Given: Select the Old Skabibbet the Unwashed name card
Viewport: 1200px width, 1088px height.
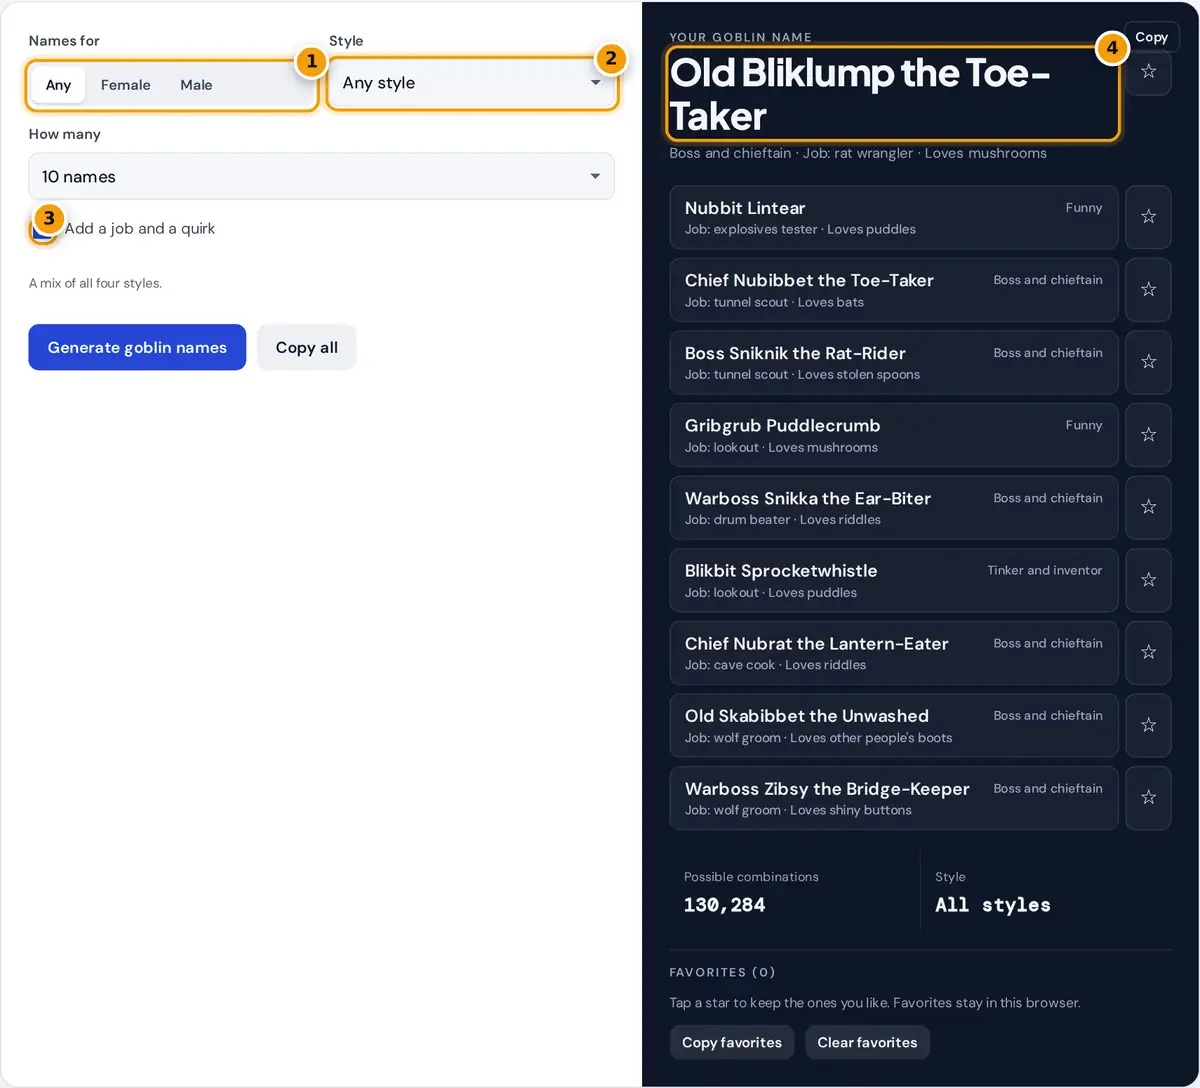Looking at the screenshot, I should click(894, 725).
